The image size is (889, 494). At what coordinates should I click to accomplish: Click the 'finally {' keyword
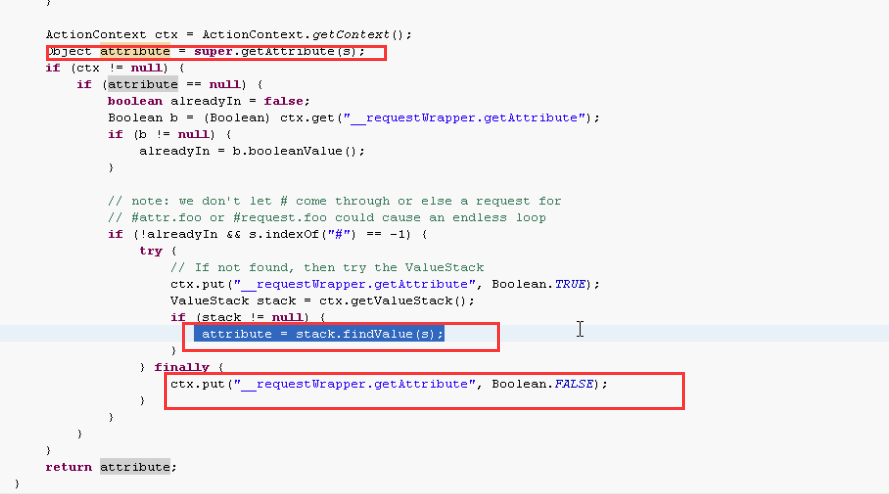click(189, 367)
